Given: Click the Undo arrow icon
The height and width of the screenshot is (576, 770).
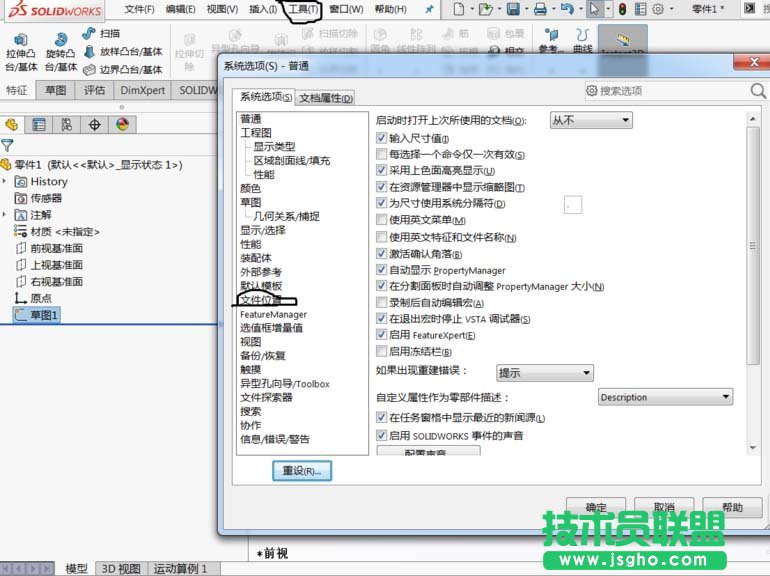Looking at the screenshot, I should [567, 9].
